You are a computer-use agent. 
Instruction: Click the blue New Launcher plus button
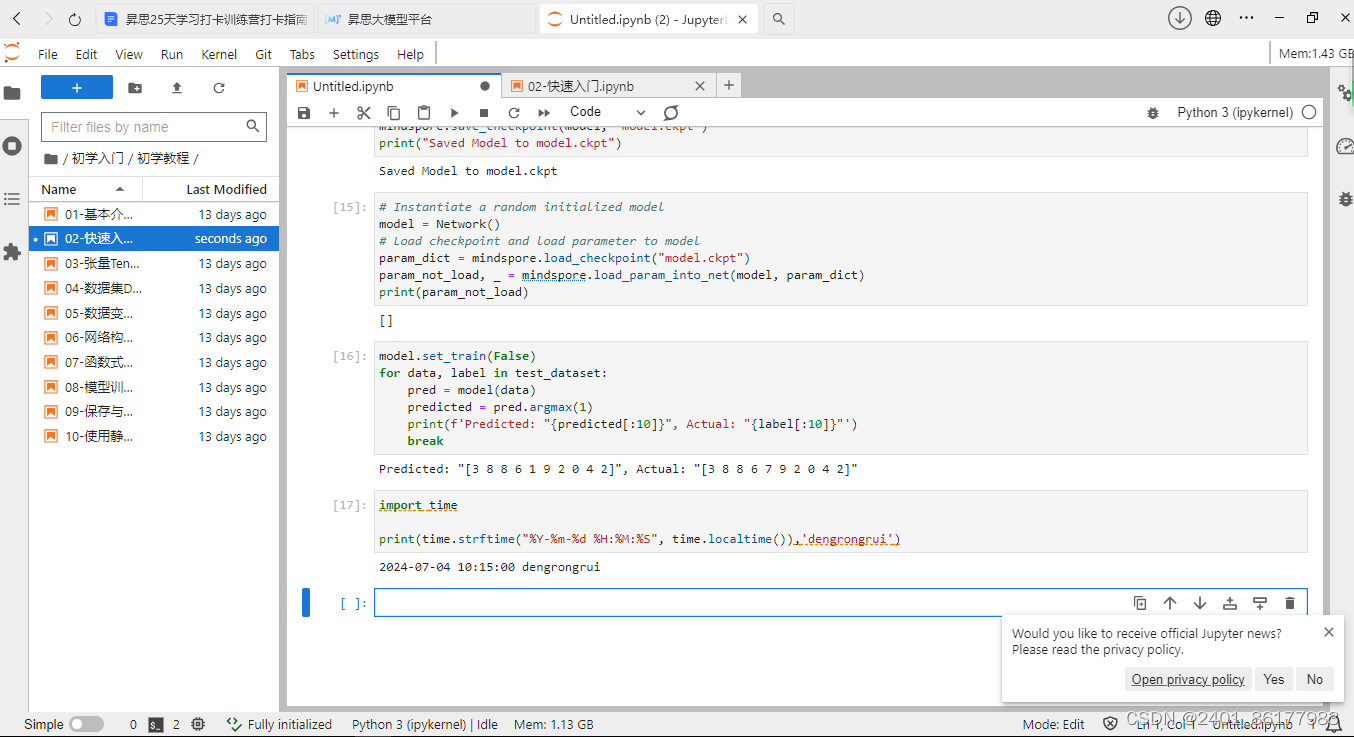pos(77,88)
